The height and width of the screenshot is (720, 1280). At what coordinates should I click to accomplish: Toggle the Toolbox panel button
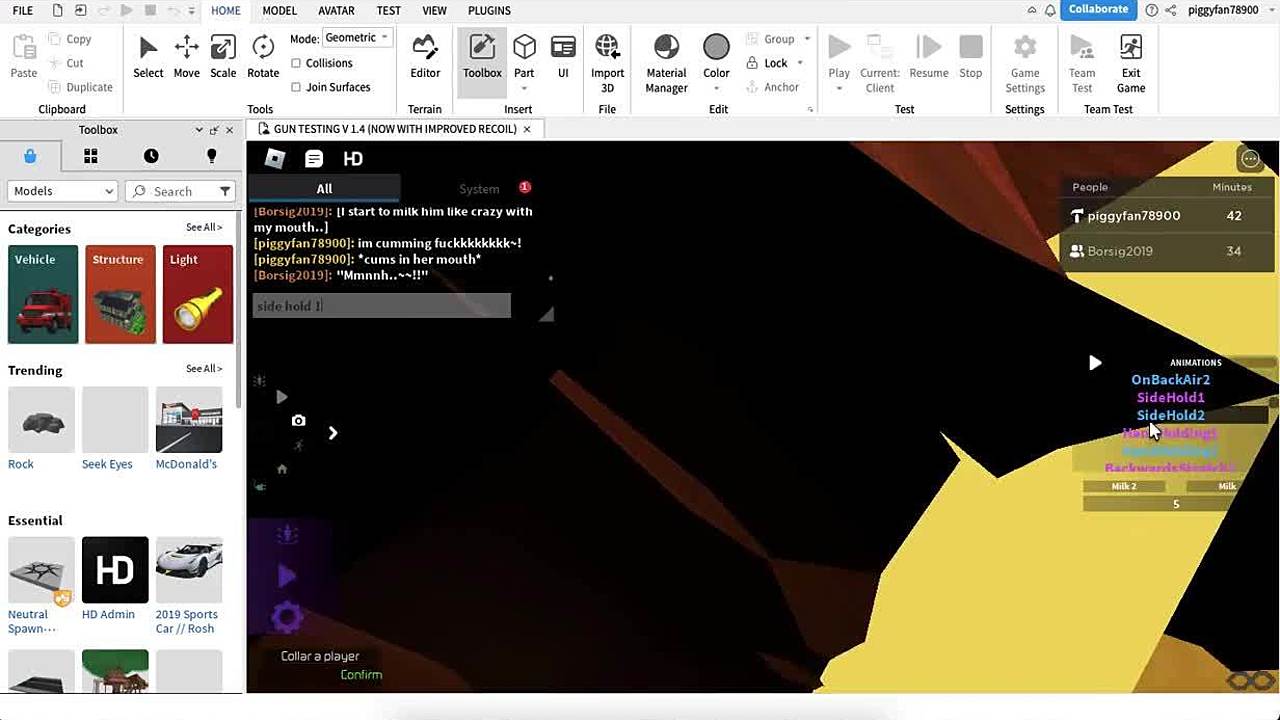point(482,56)
